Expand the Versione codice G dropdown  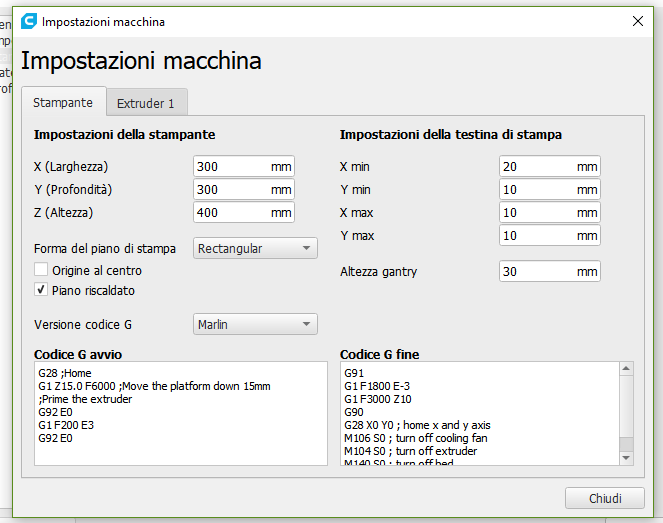tap(255, 324)
